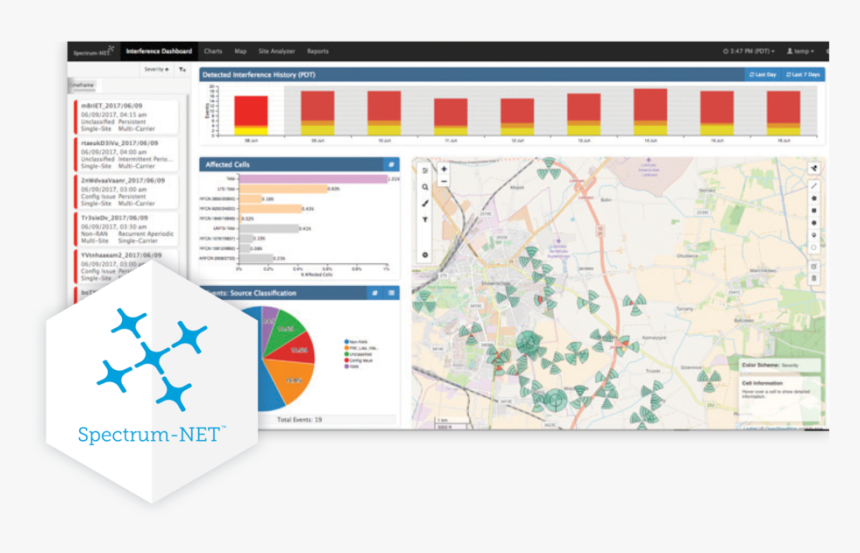
Task: Select the draw circle tool
Action: pos(814,223)
